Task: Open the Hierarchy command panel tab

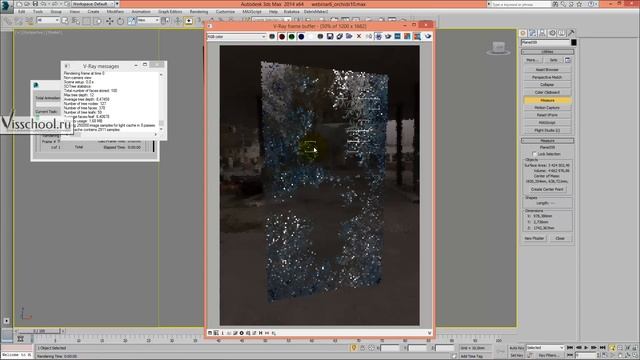Action: tap(542, 33)
